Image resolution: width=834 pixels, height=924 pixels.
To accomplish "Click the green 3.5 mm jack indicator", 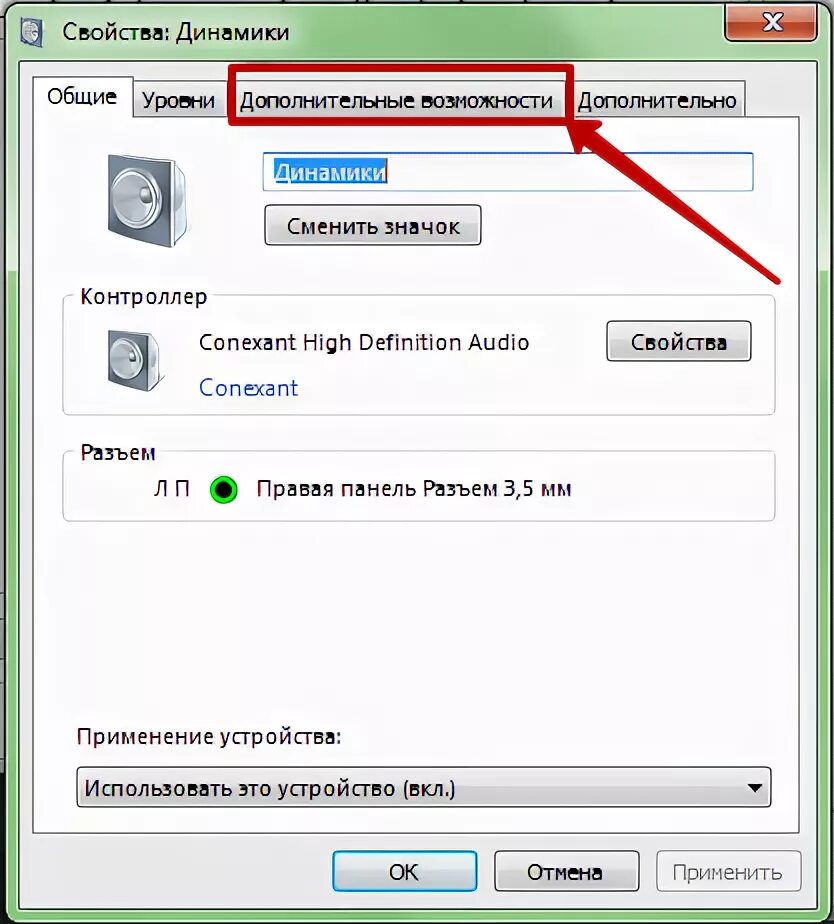I will 224,489.
